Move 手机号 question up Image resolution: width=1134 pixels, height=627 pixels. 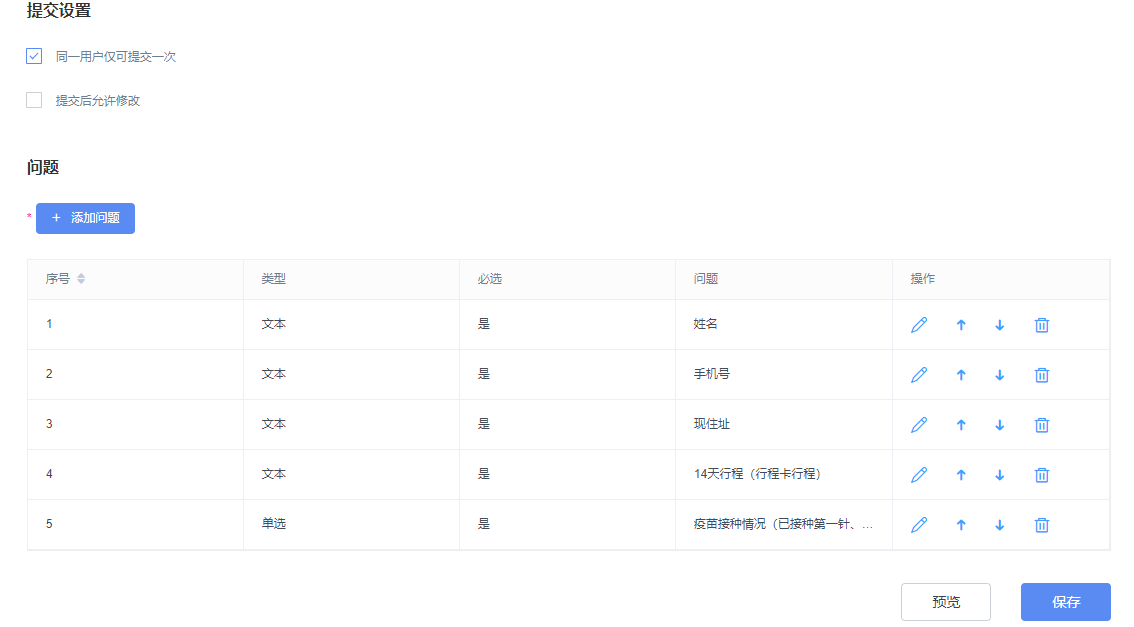click(961, 375)
